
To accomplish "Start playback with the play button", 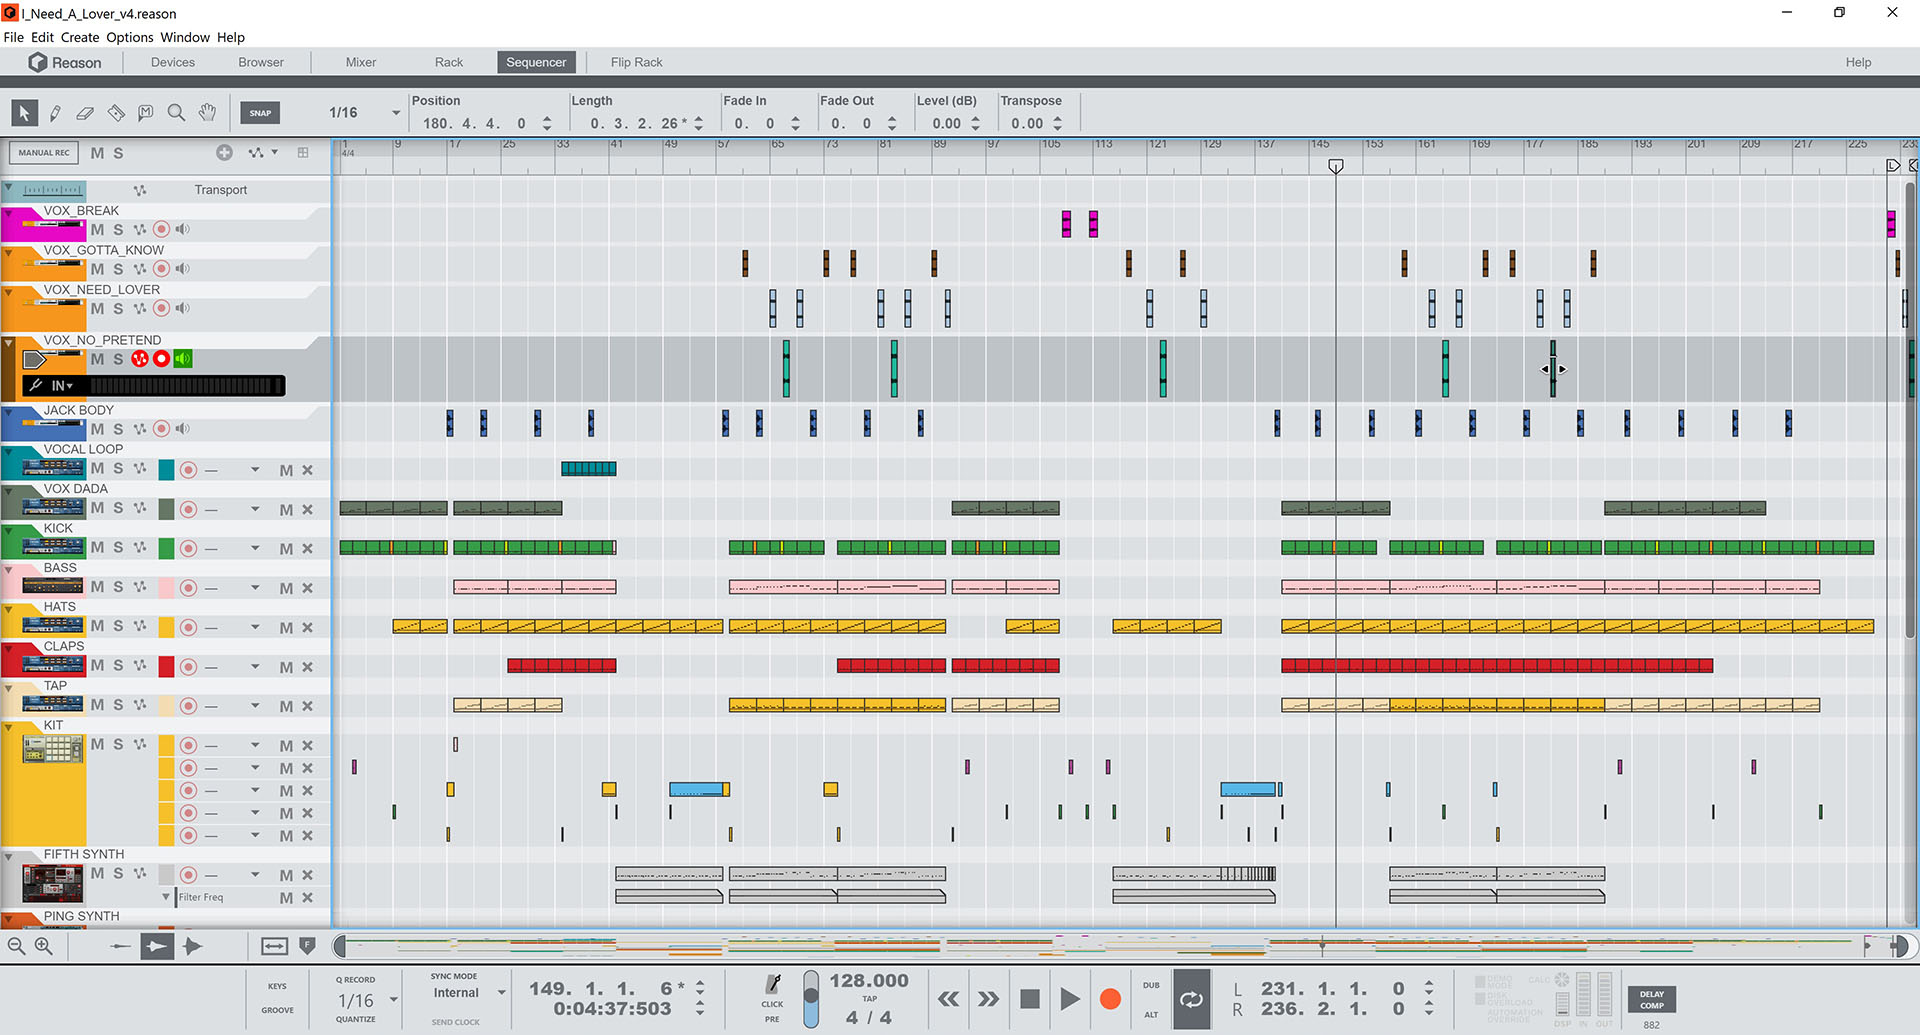I will 1069,999.
